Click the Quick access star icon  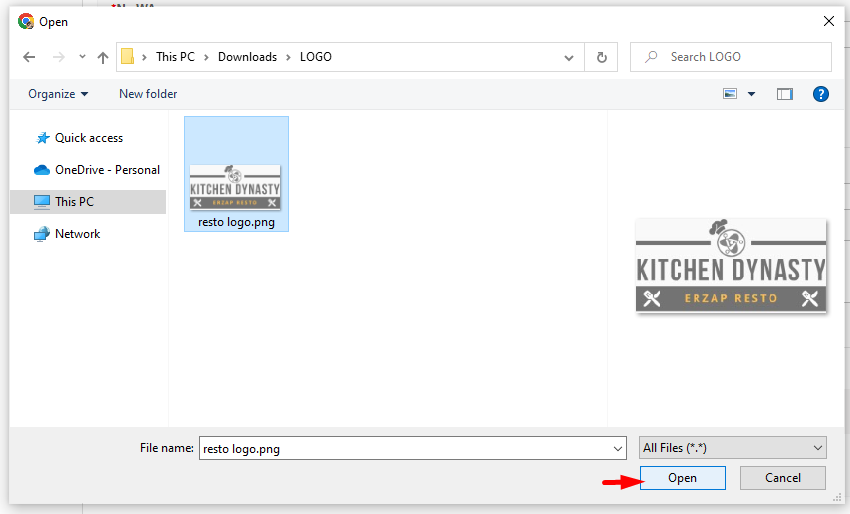(42, 138)
